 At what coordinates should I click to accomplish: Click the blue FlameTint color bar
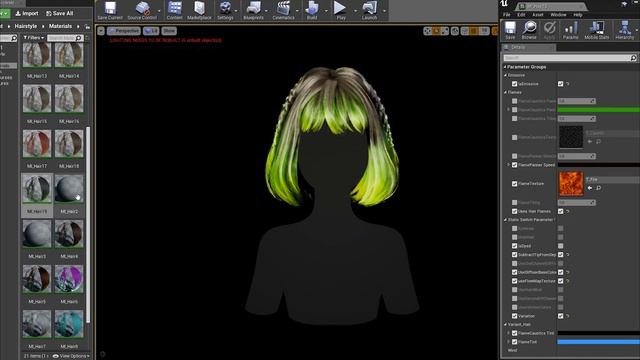[x=598, y=342]
